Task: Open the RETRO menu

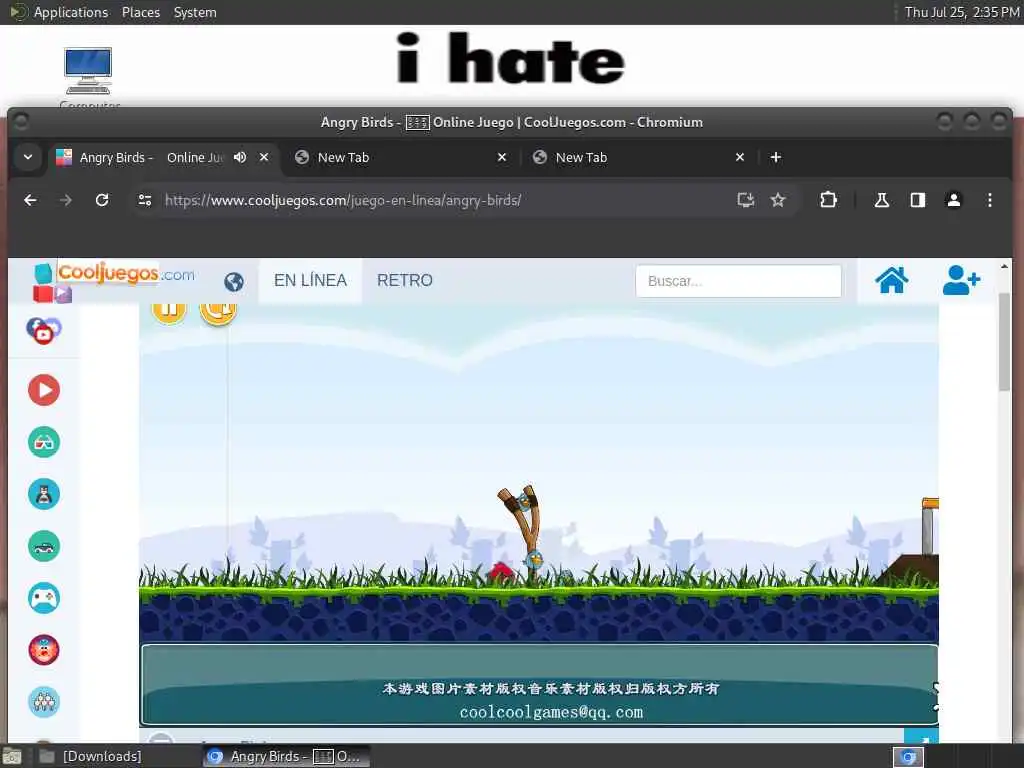Action: [x=405, y=280]
